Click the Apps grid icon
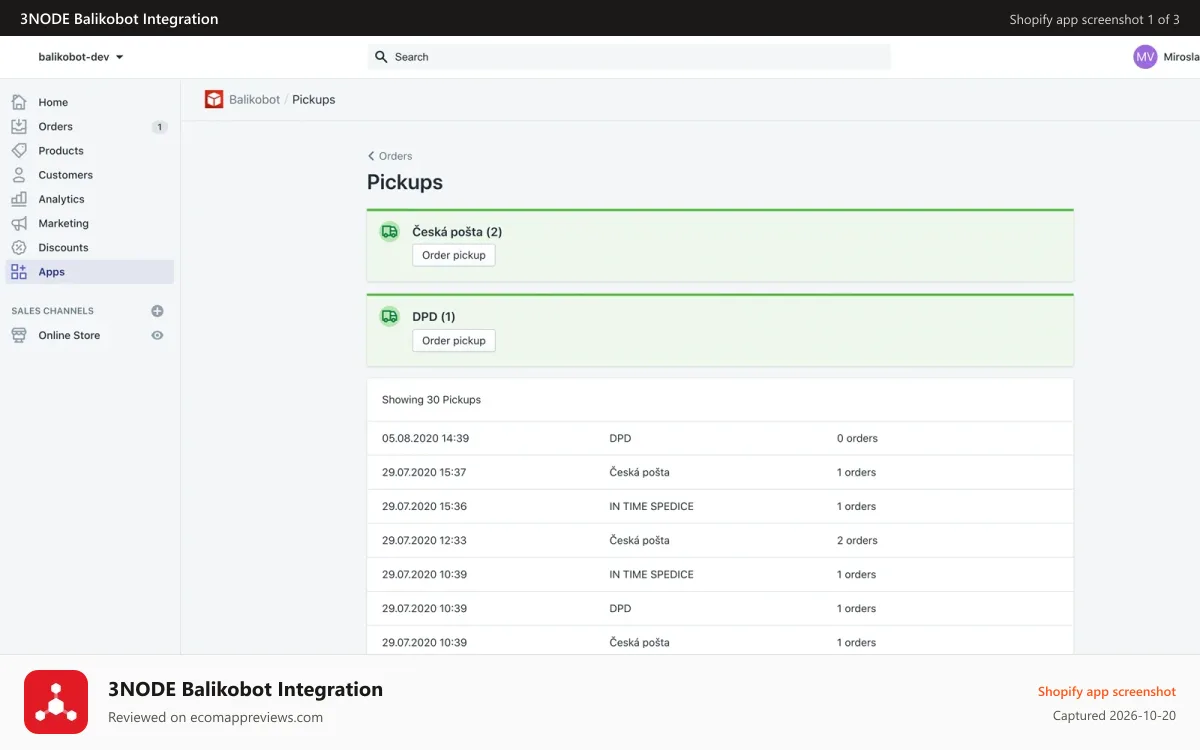 click(x=19, y=272)
